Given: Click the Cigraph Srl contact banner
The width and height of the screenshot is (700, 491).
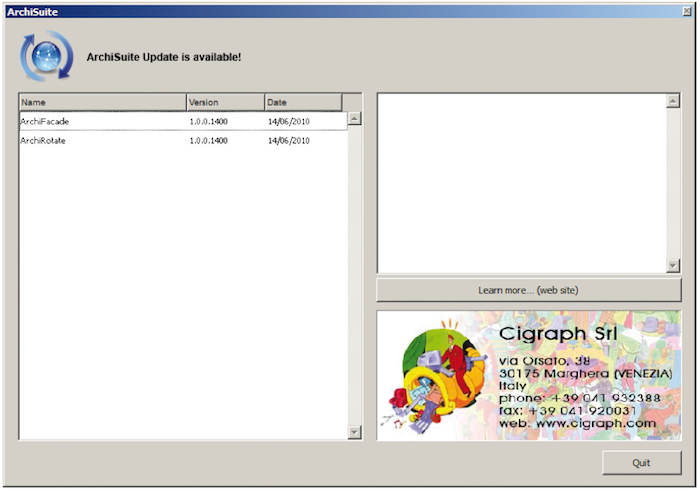Looking at the screenshot, I should pyautogui.click(x=529, y=376).
